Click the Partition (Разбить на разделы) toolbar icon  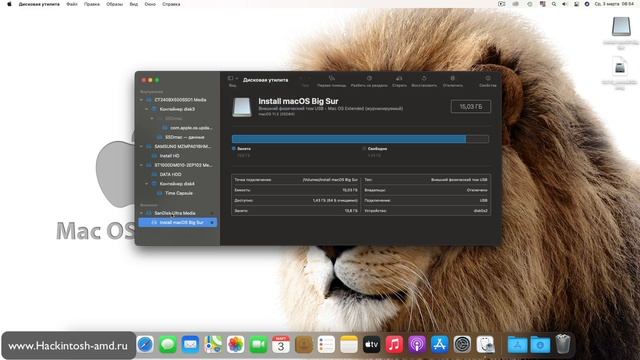point(369,78)
